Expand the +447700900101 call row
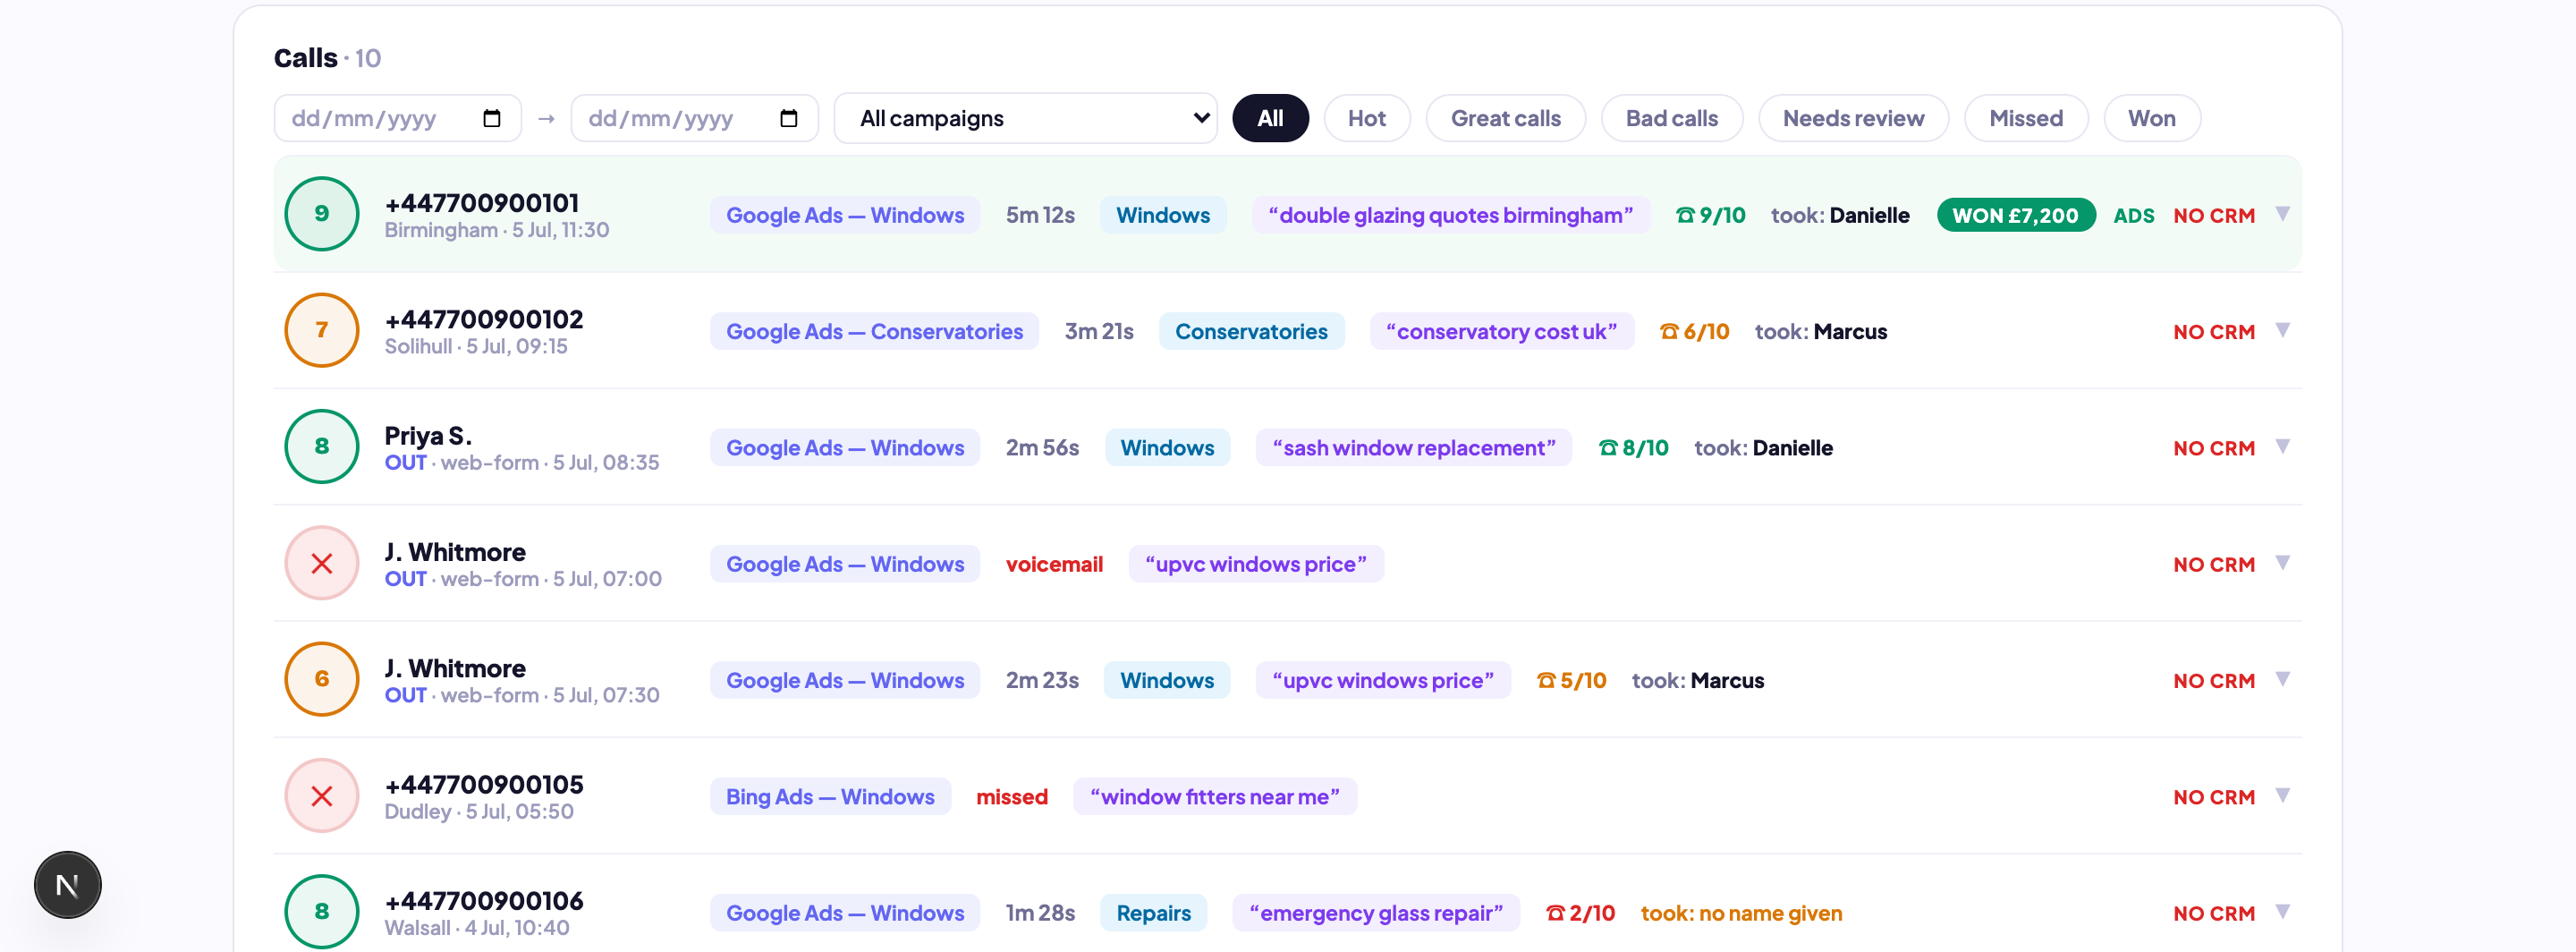2576x952 pixels. (2283, 214)
